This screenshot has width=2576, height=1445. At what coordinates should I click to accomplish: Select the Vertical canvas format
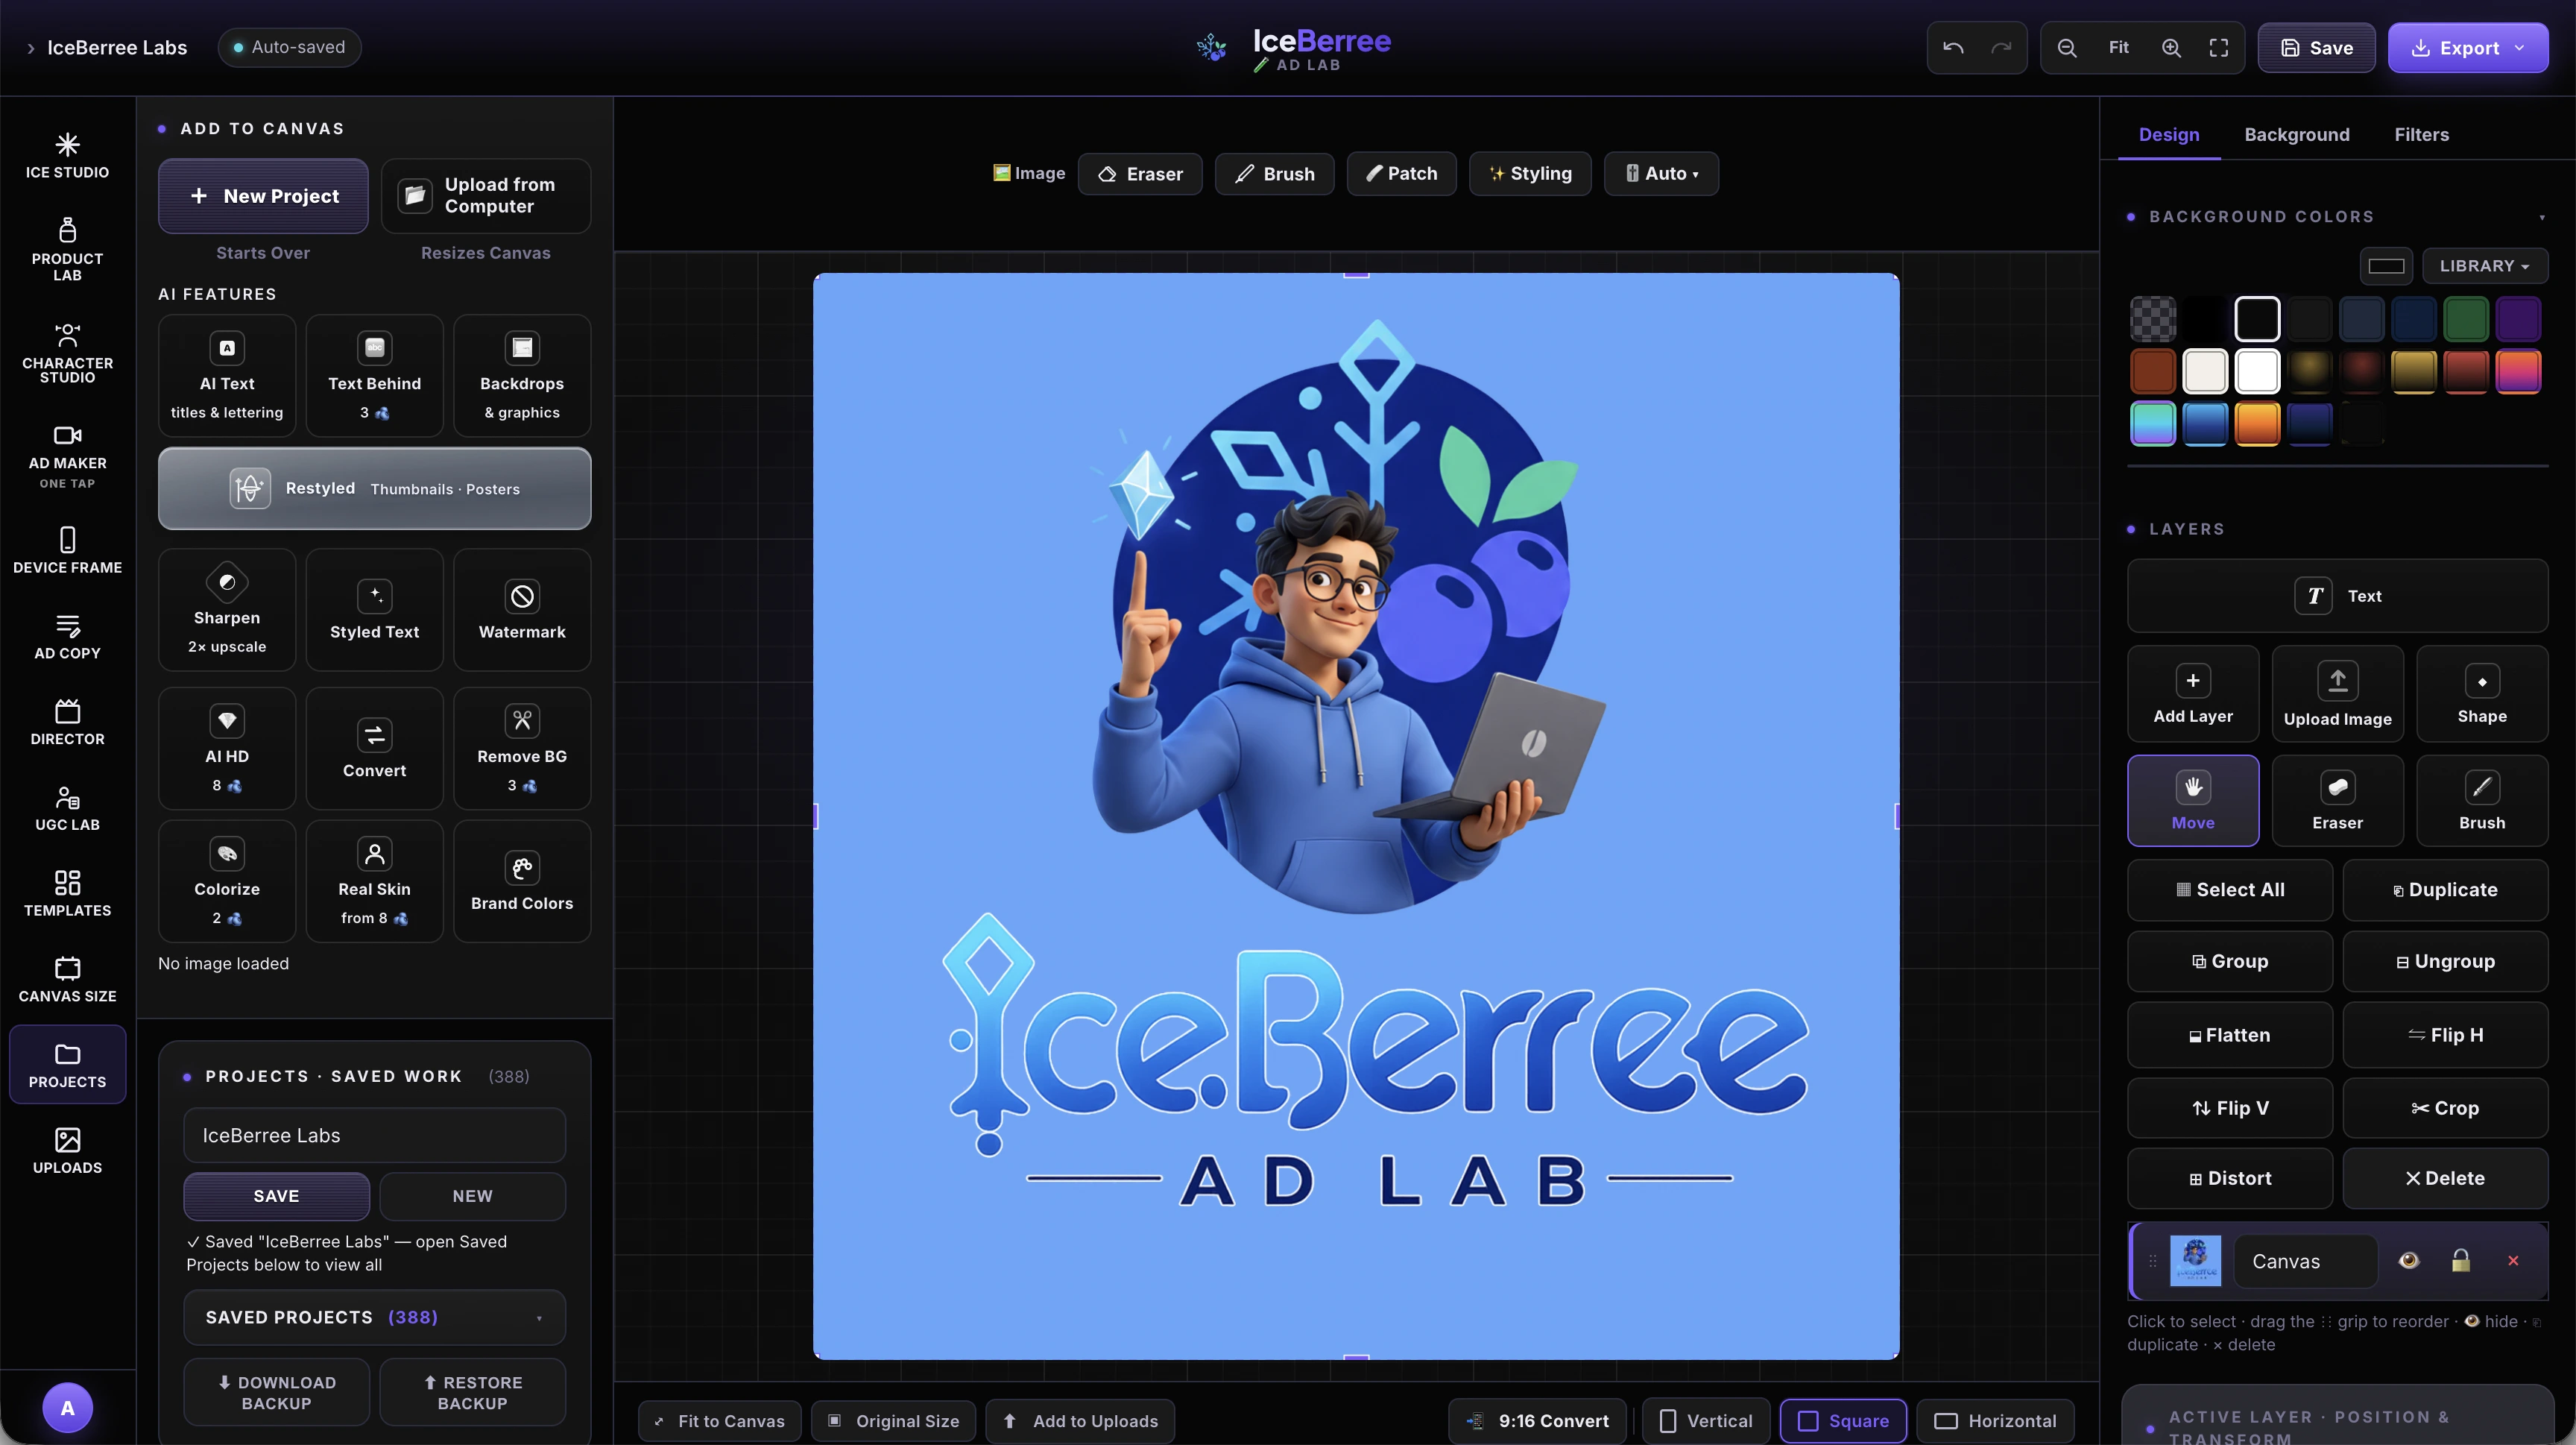[x=1706, y=1421]
